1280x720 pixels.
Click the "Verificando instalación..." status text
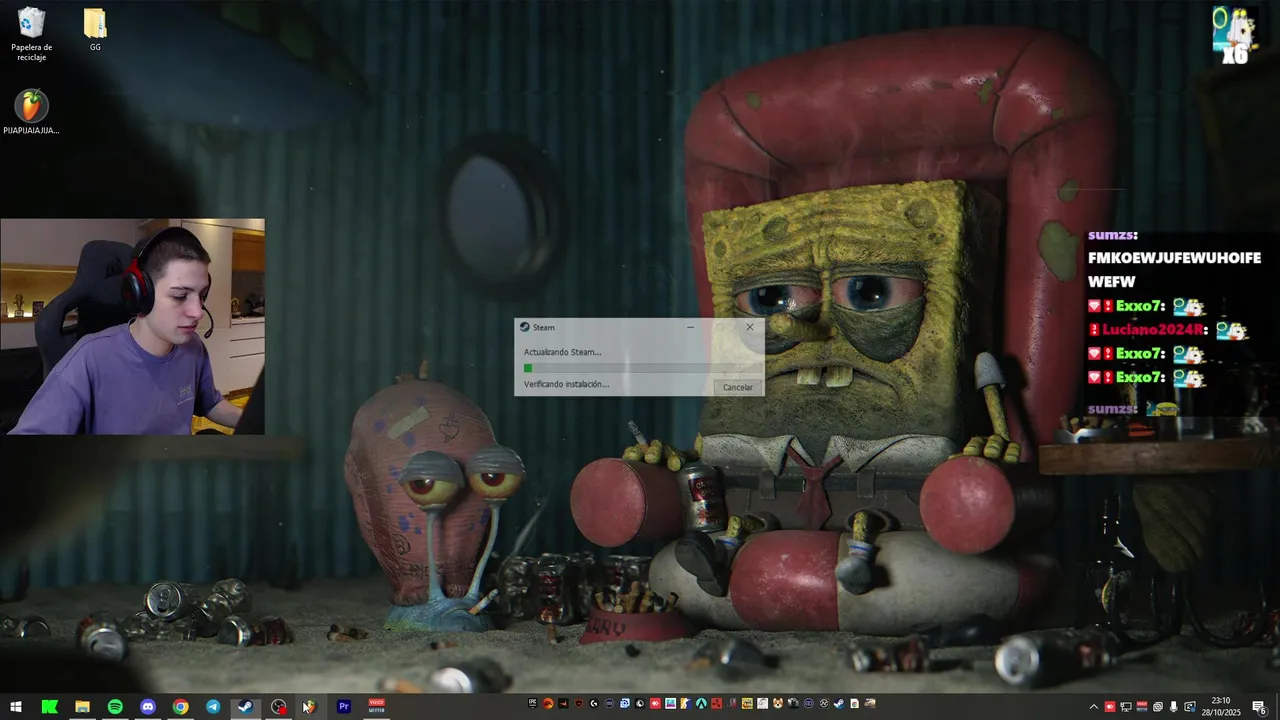click(x=566, y=384)
